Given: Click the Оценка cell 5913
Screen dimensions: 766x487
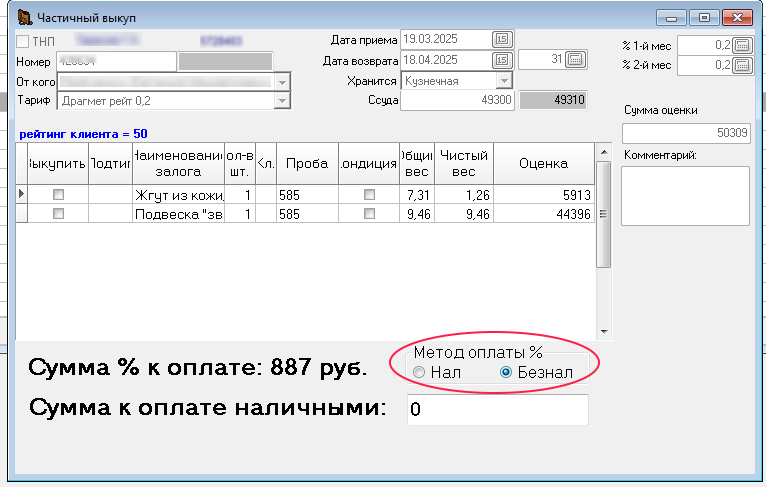Looking at the screenshot, I should click(544, 195).
